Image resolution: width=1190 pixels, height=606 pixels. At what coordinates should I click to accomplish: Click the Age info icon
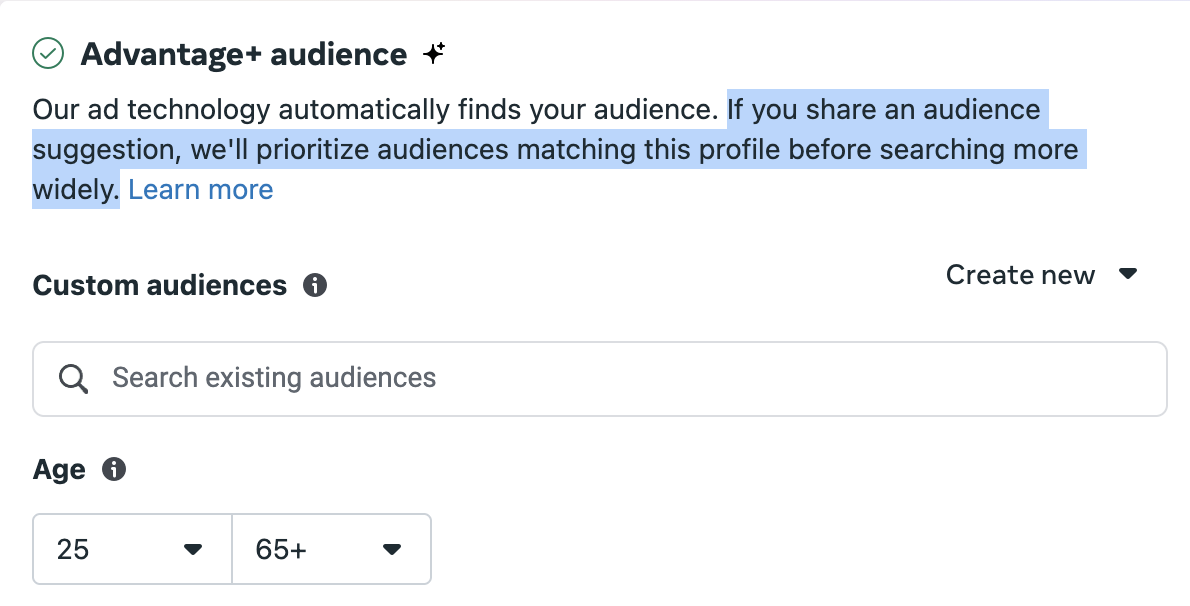(x=114, y=469)
